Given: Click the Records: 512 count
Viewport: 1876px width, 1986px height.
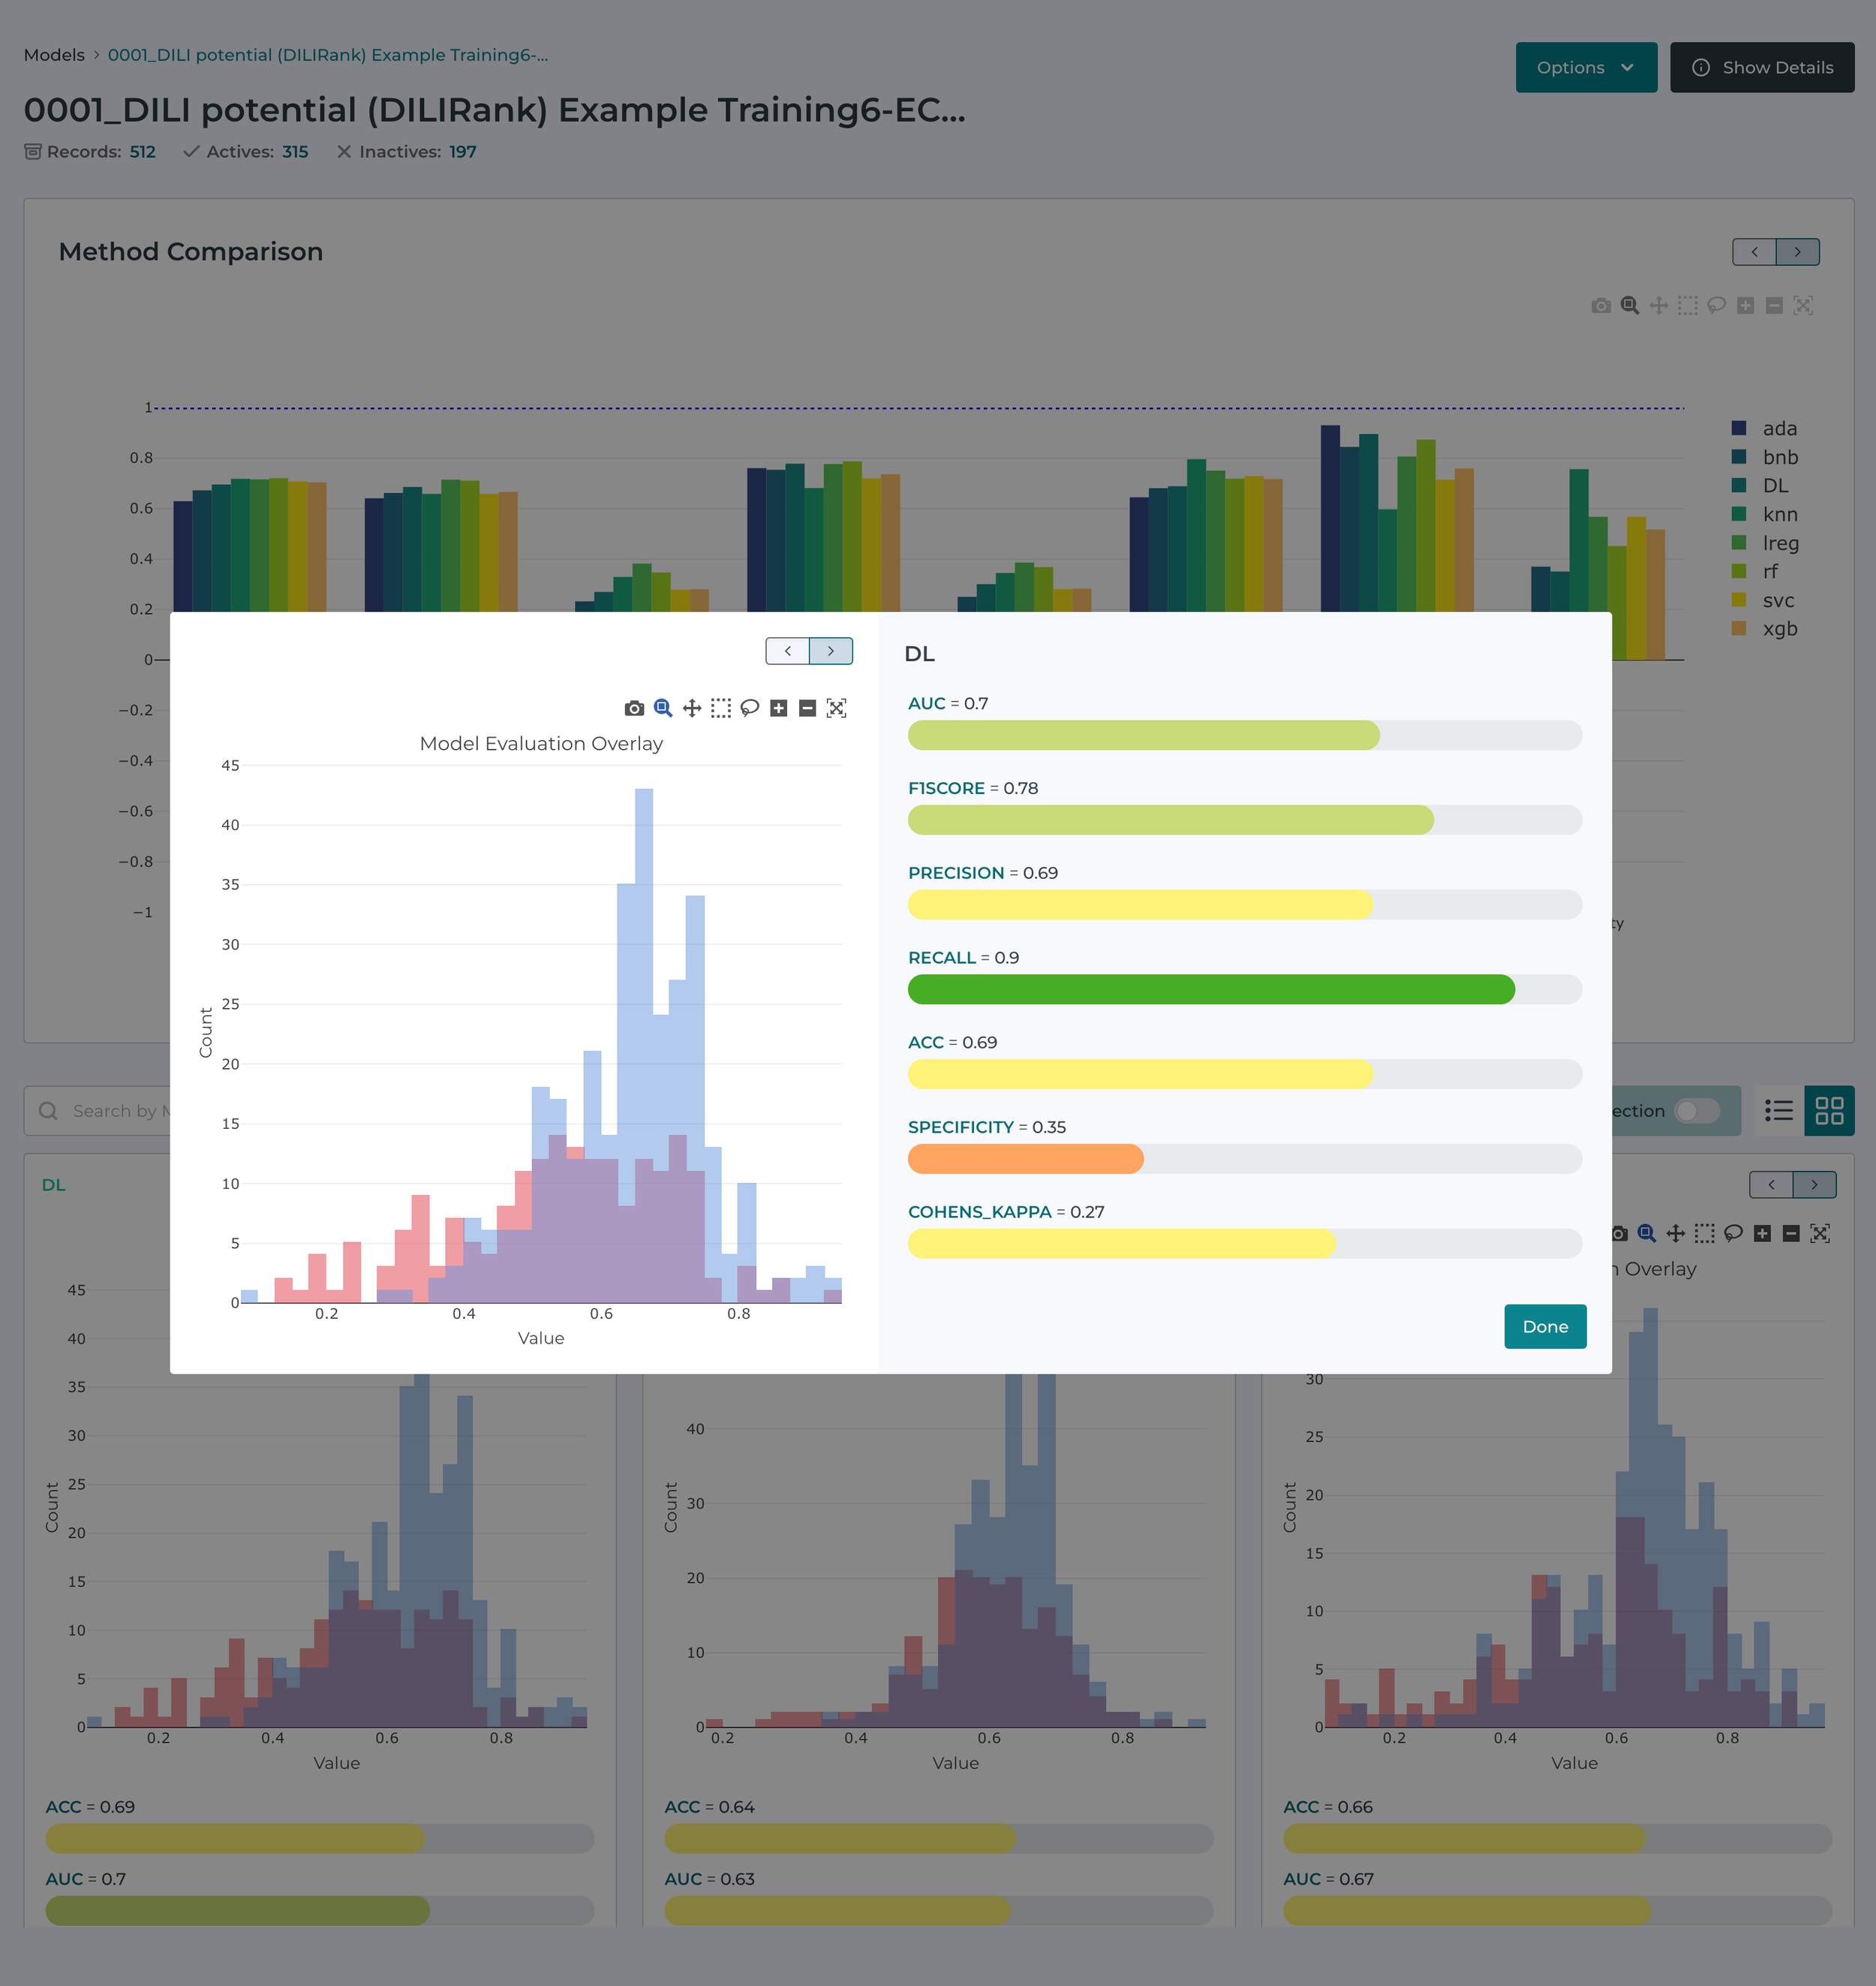Looking at the screenshot, I should click(143, 152).
